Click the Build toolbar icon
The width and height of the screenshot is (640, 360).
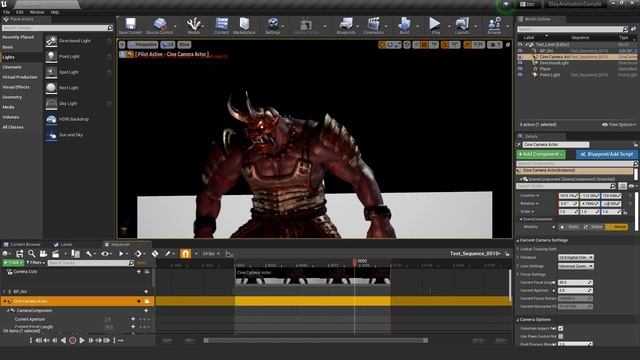click(404, 24)
